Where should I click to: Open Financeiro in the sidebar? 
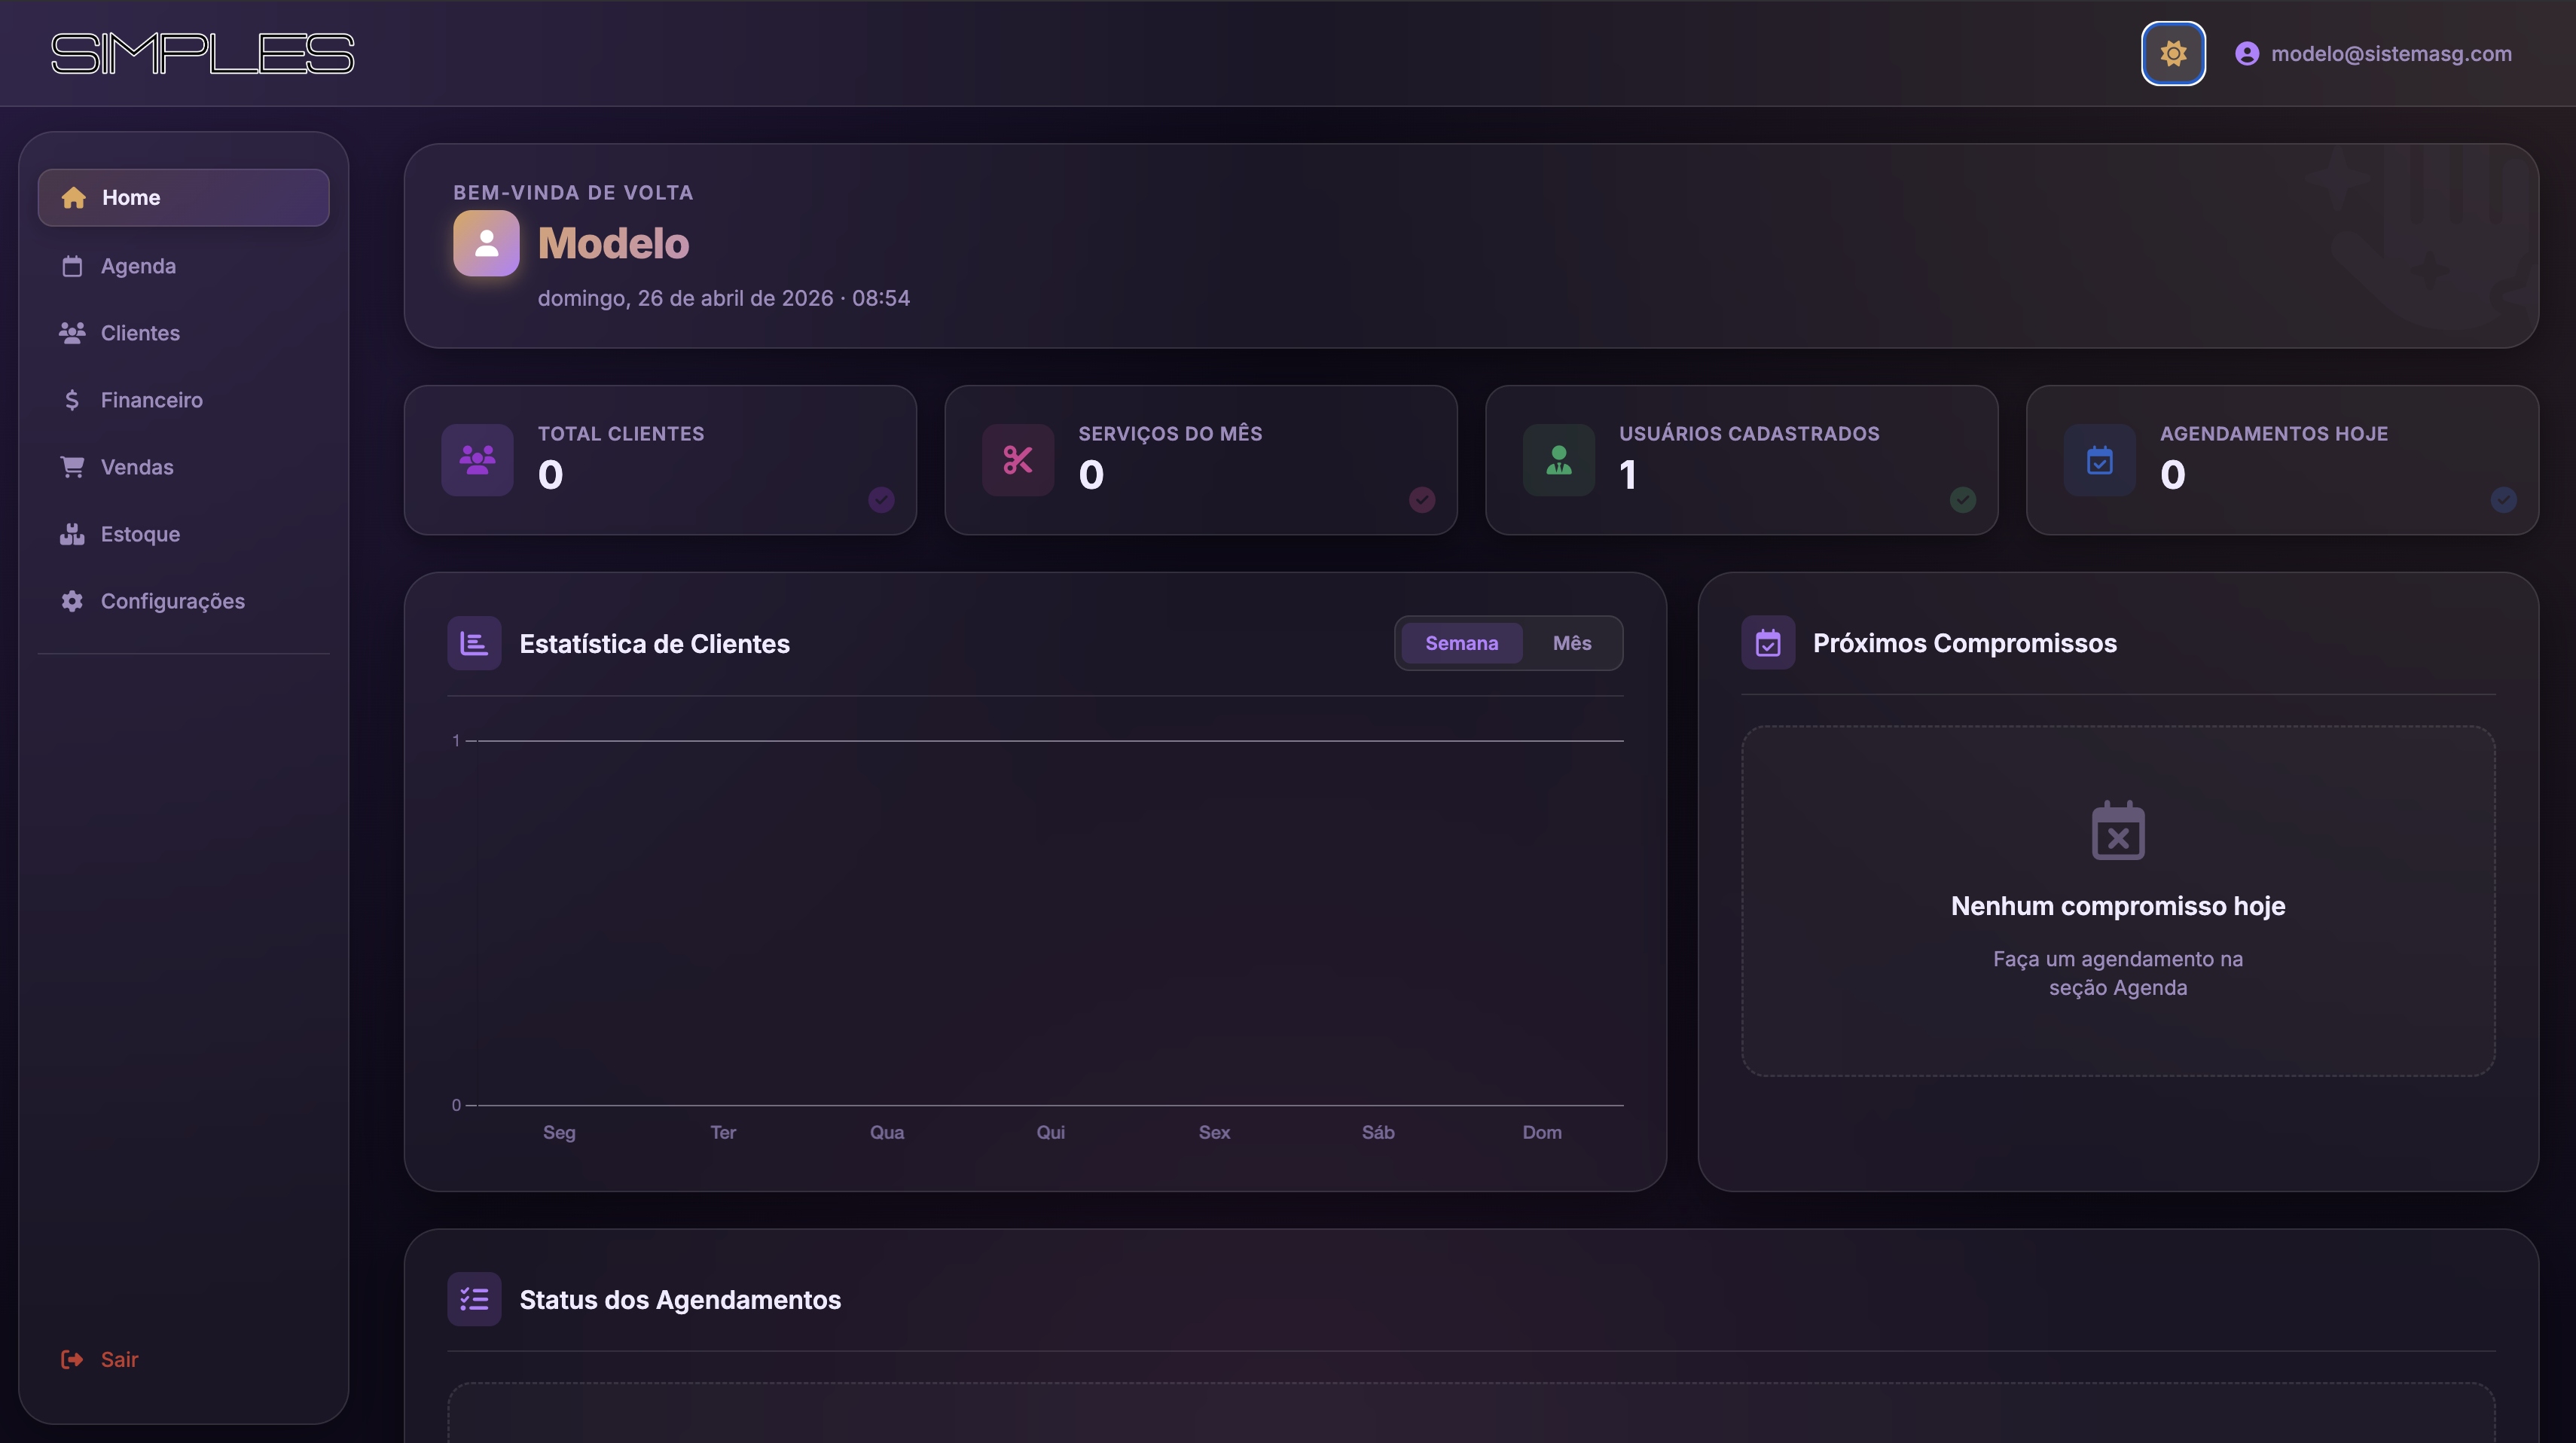[x=183, y=400]
